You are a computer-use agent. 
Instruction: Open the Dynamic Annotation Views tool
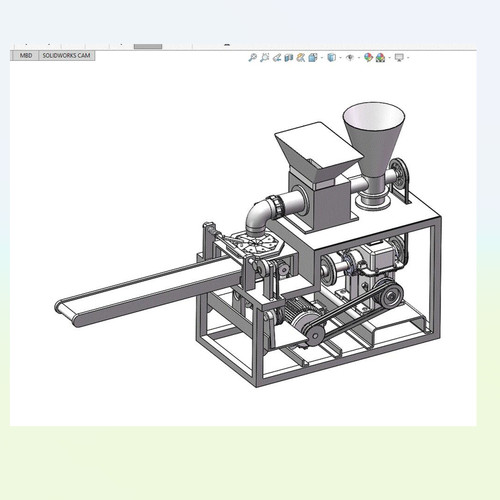pos(301,58)
